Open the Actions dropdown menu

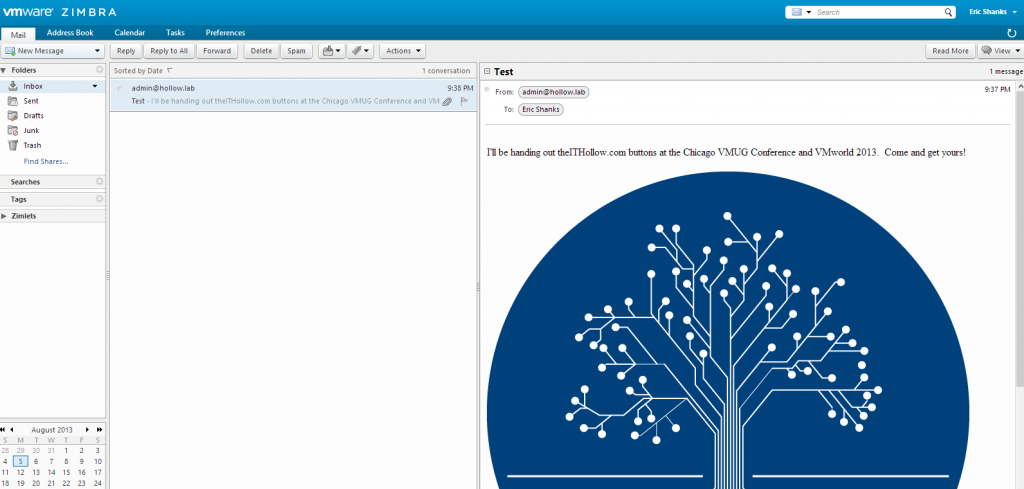point(403,50)
